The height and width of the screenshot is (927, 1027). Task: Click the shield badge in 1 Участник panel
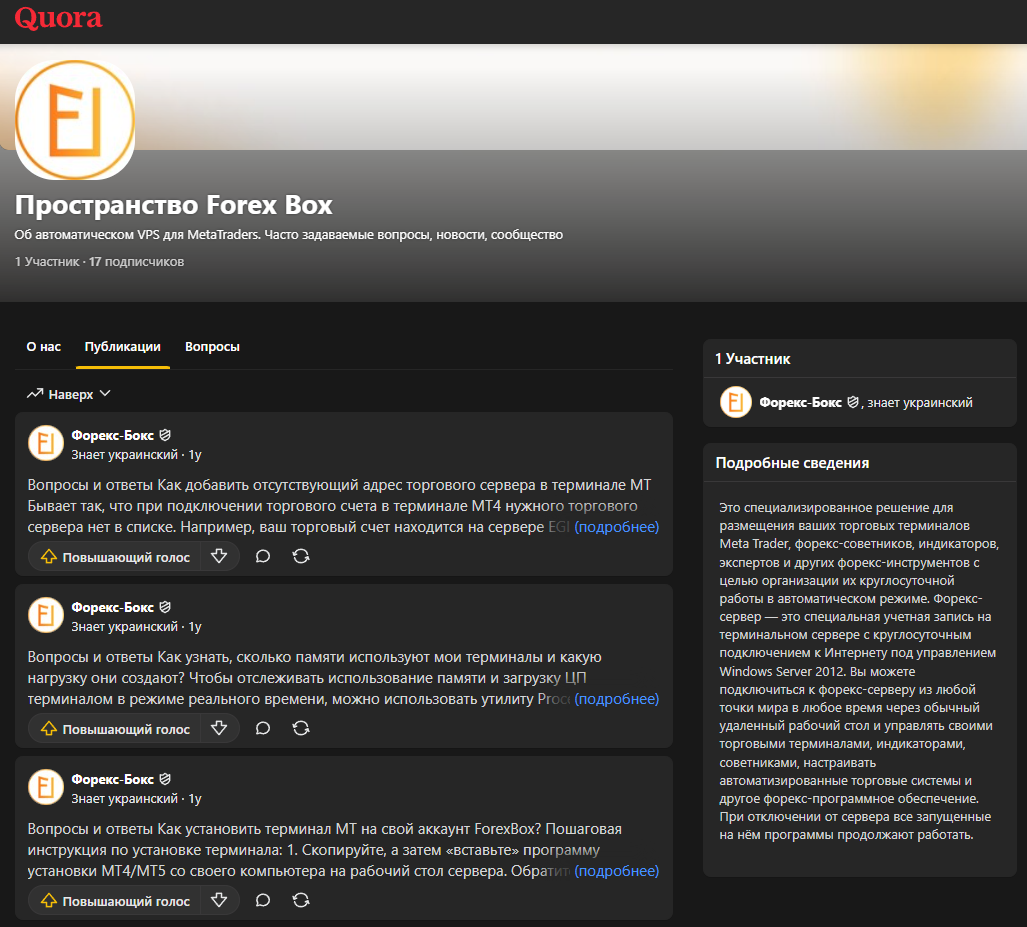click(853, 402)
